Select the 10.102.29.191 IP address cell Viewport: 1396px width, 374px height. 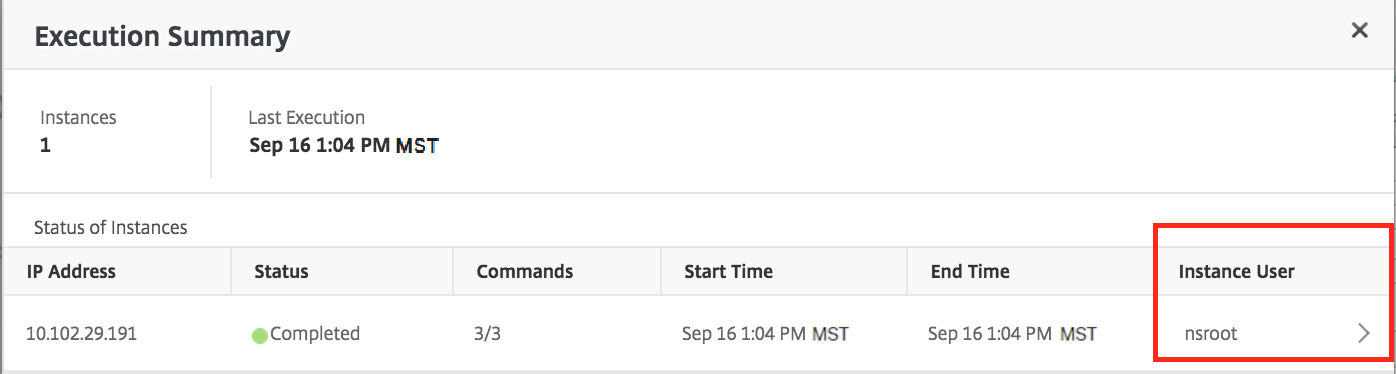tap(82, 334)
